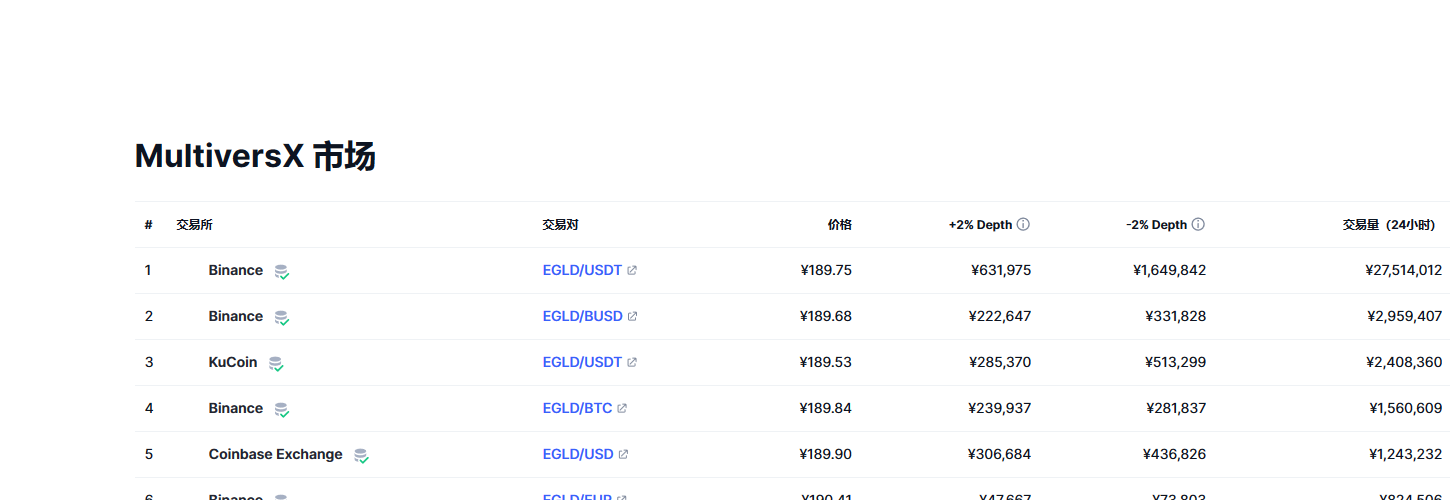Click verified reserves icon beside Binance row 1
The height and width of the screenshot is (500, 1450).
[x=282, y=272]
